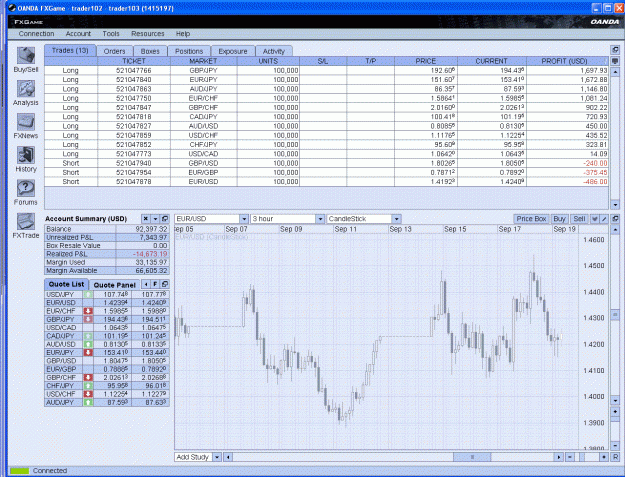Image resolution: width=625 pixels, height=477 pixels.
Task: Switch to the Orders tab
Action: (114, 51)
